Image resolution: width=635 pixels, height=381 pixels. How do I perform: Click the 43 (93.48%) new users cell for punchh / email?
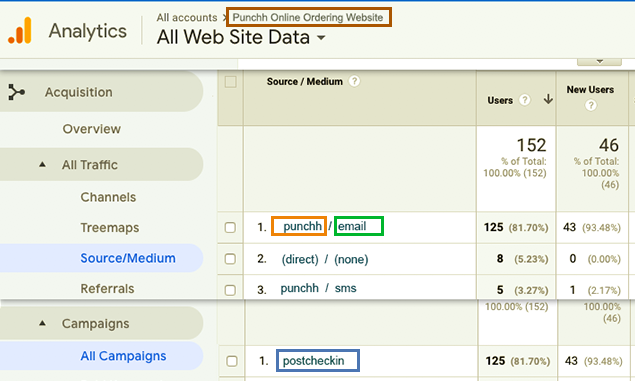(592, 227)
